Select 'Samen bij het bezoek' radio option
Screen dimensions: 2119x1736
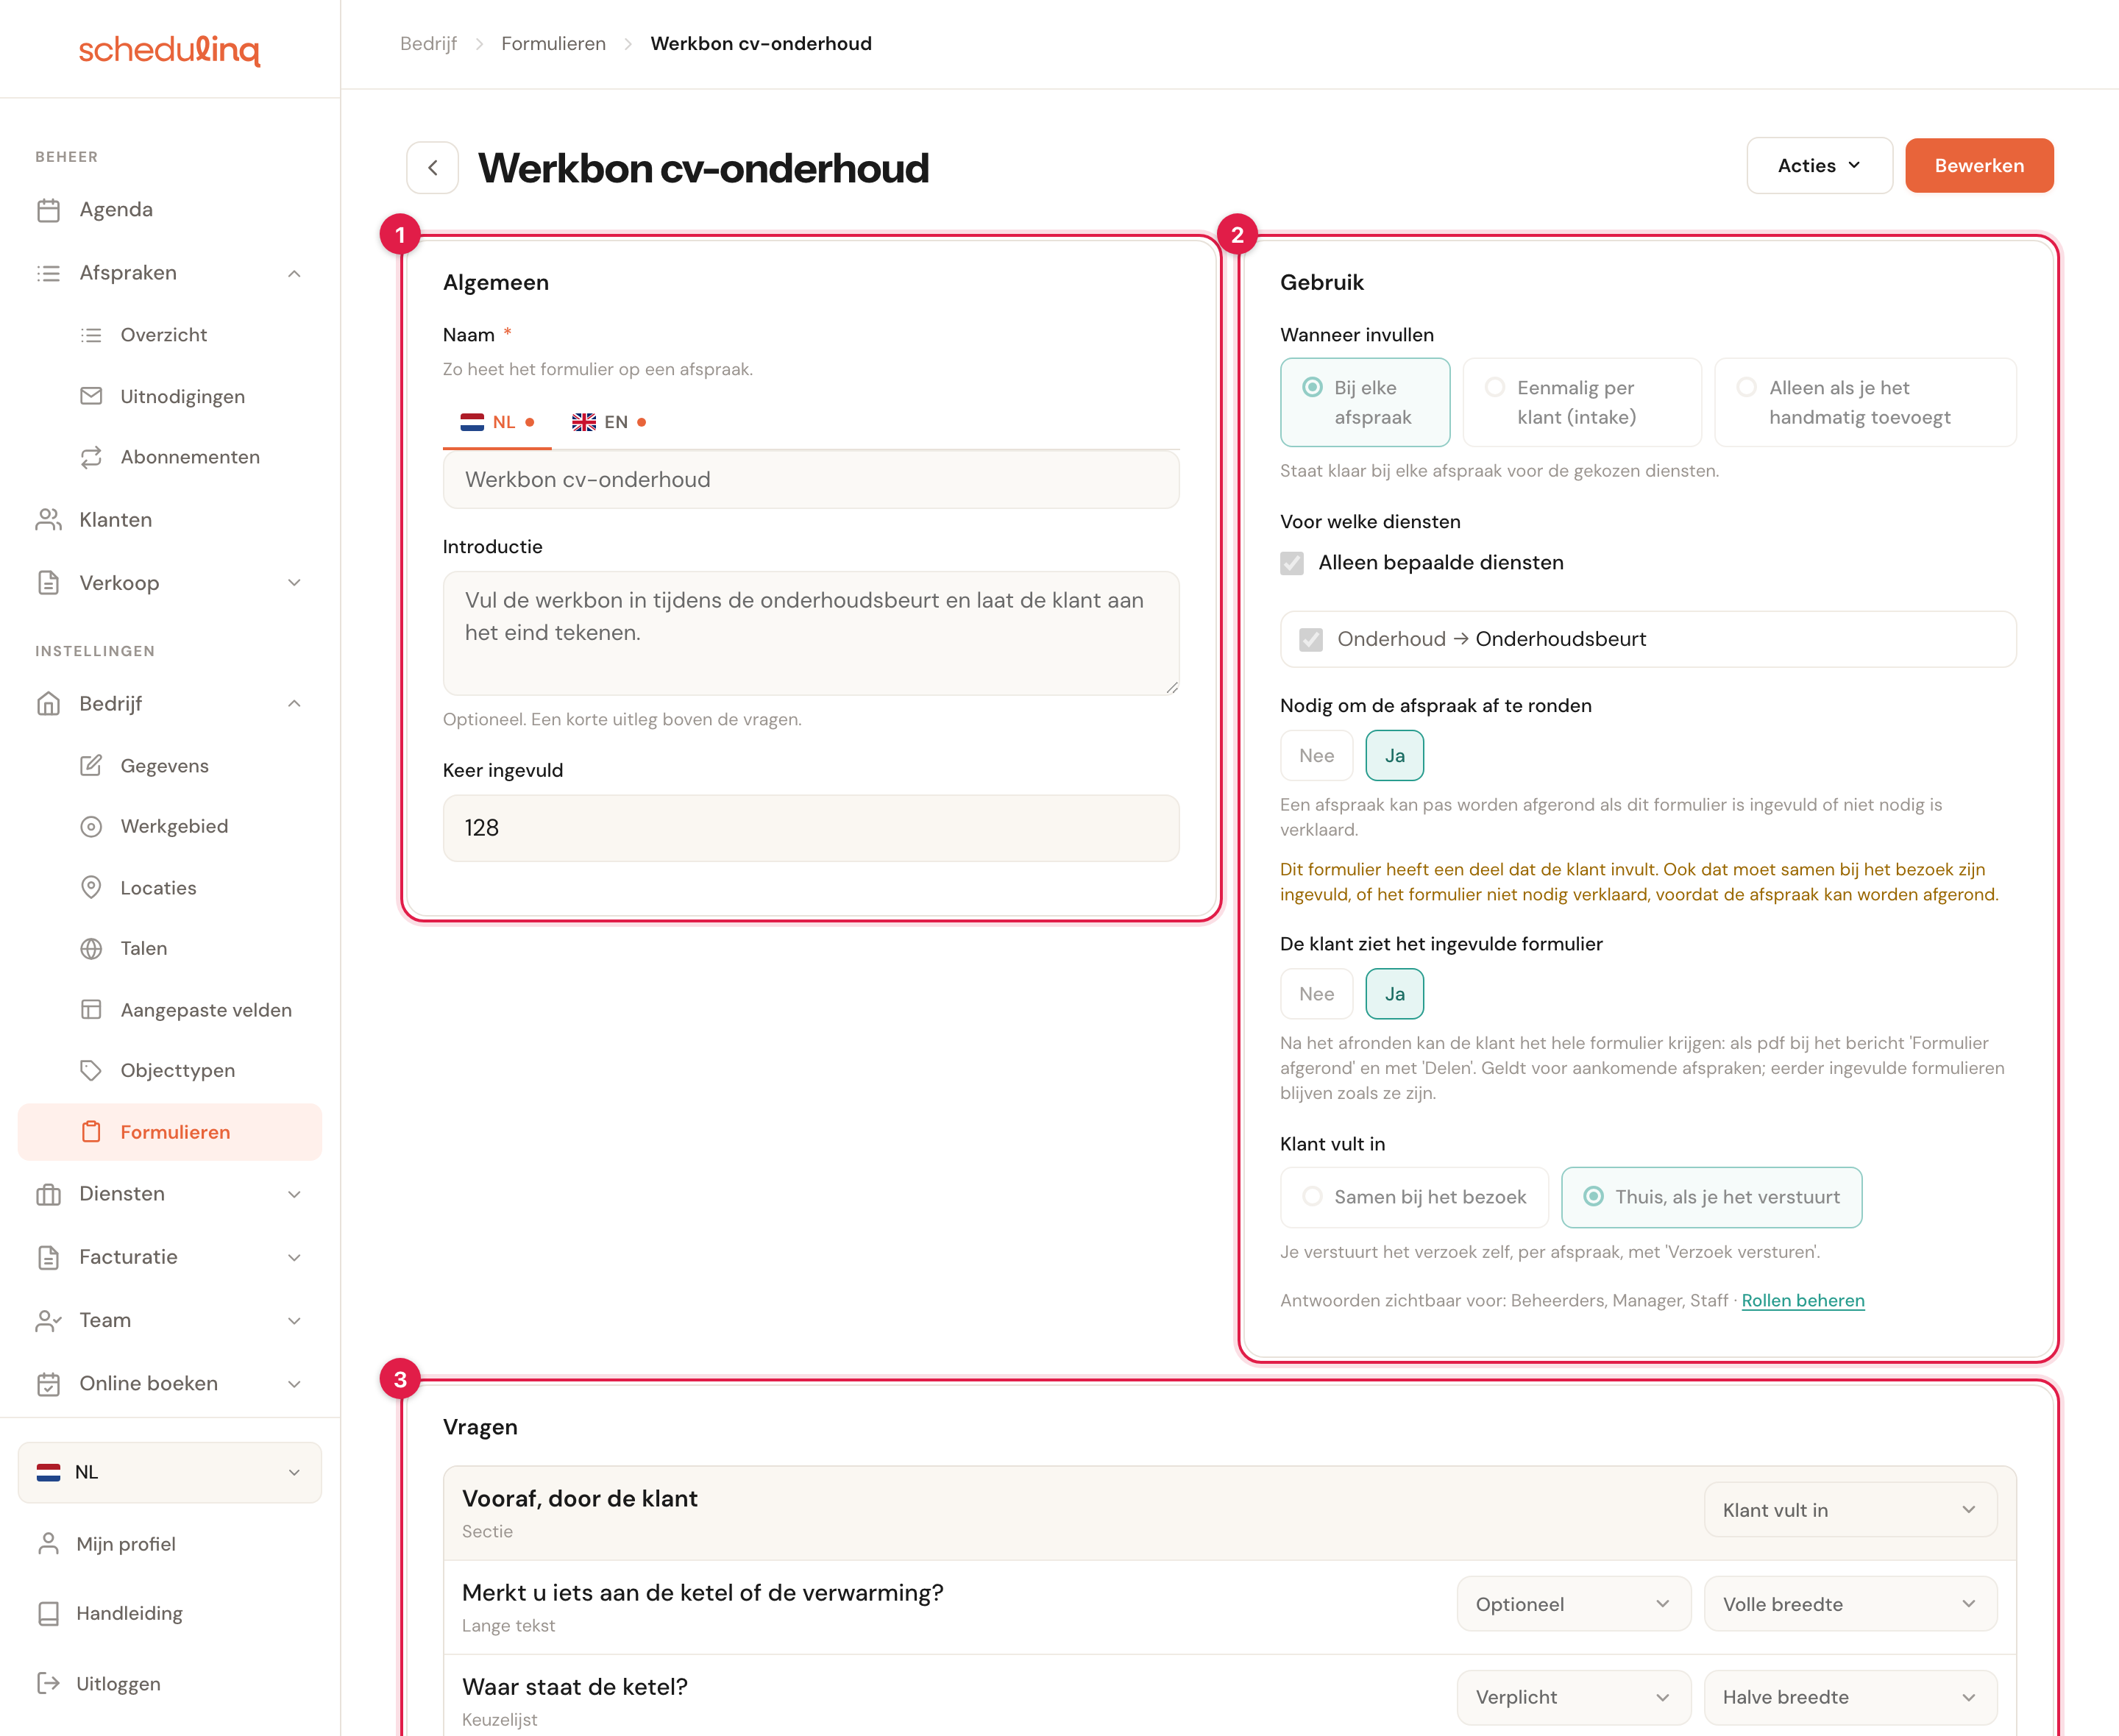1414,1198
